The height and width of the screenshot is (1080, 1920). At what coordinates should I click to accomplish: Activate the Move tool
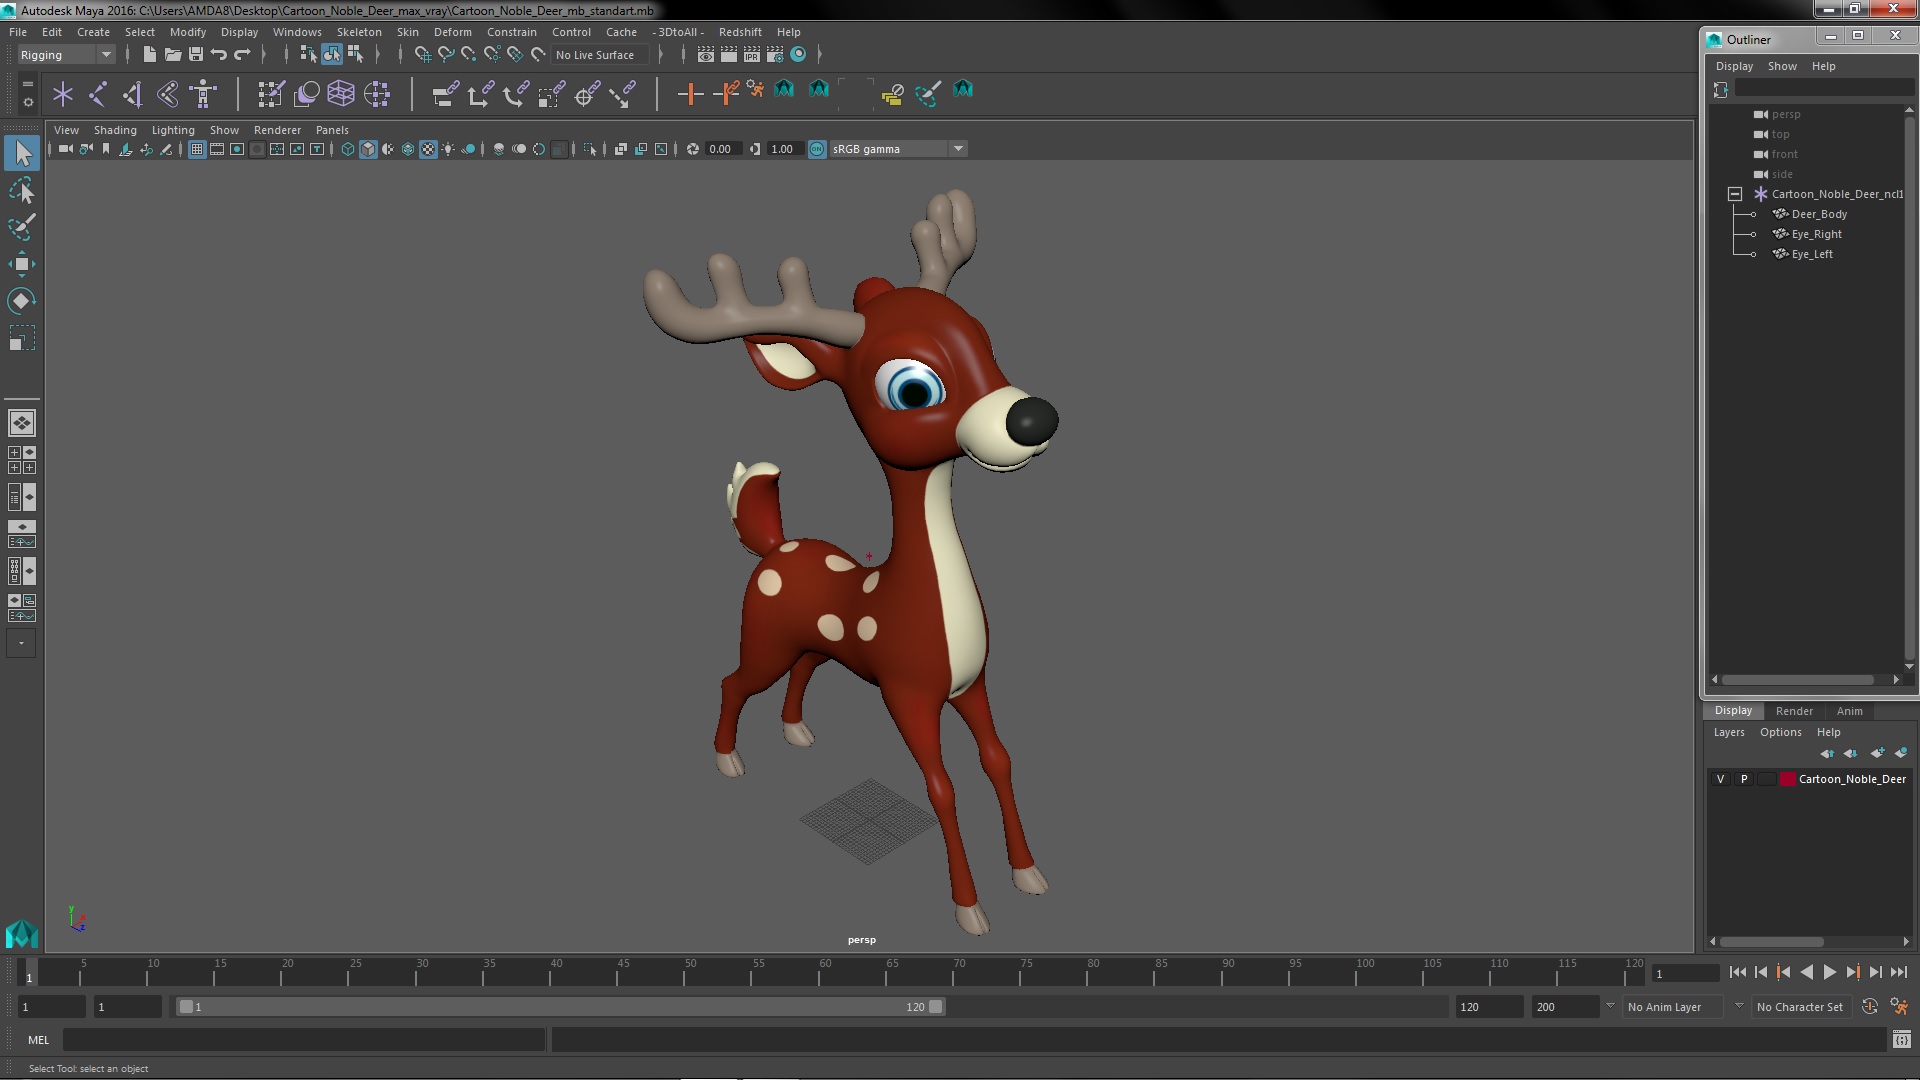pyautogui.click(x=22, y=264)
